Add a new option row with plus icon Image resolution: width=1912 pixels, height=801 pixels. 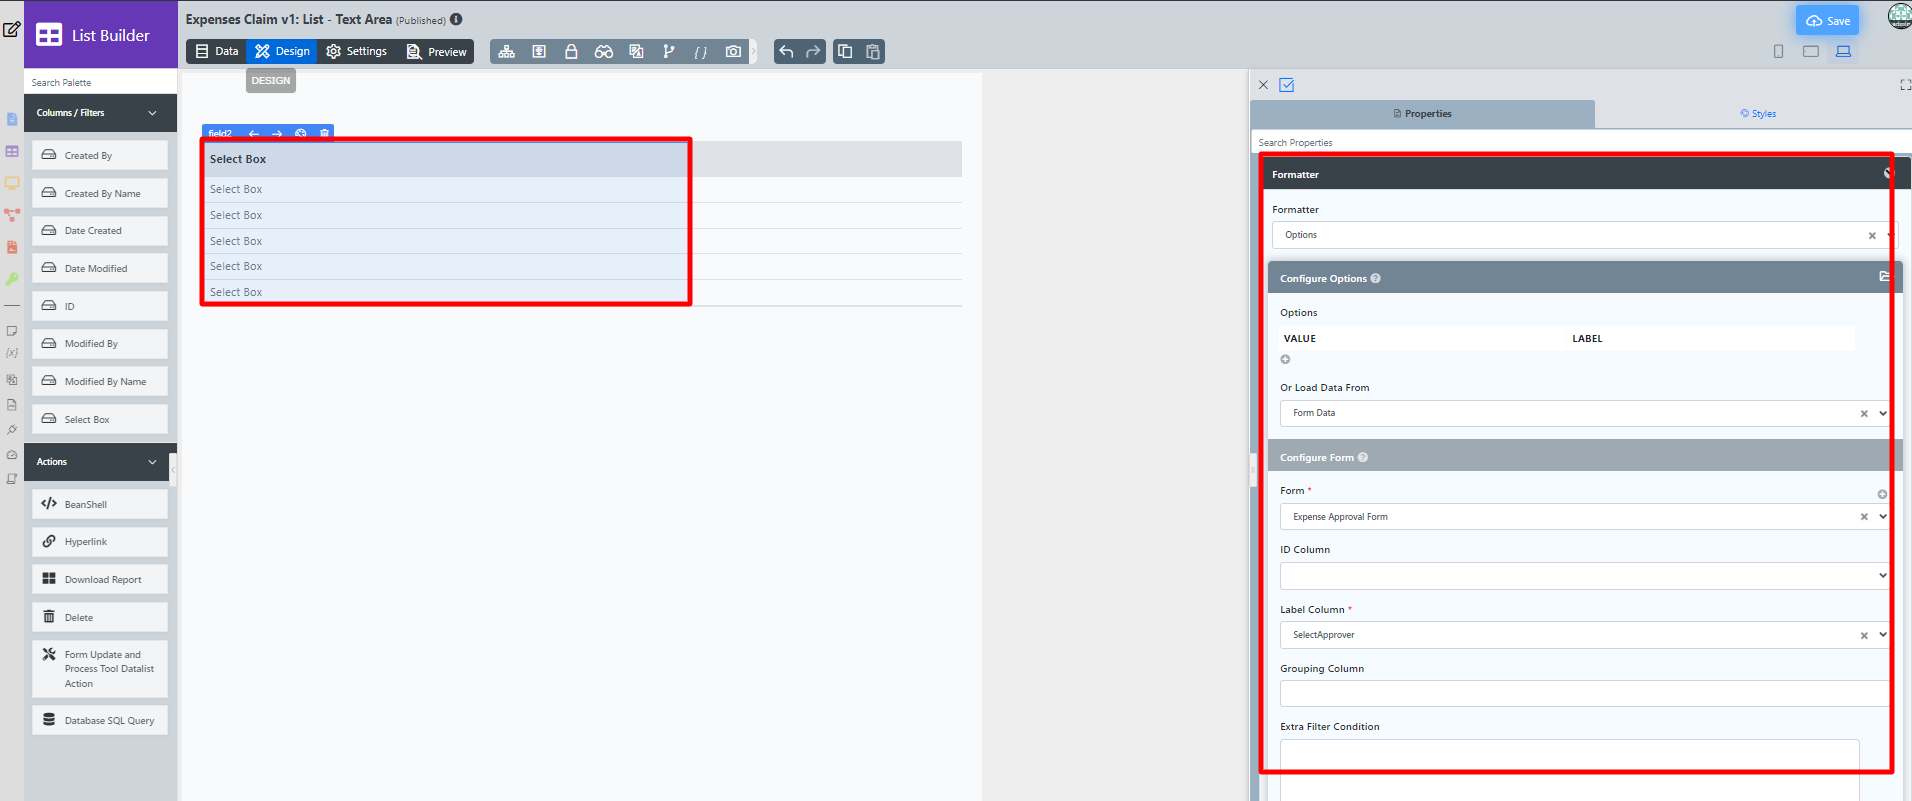pyautogui.click(x=1286, y=360)
